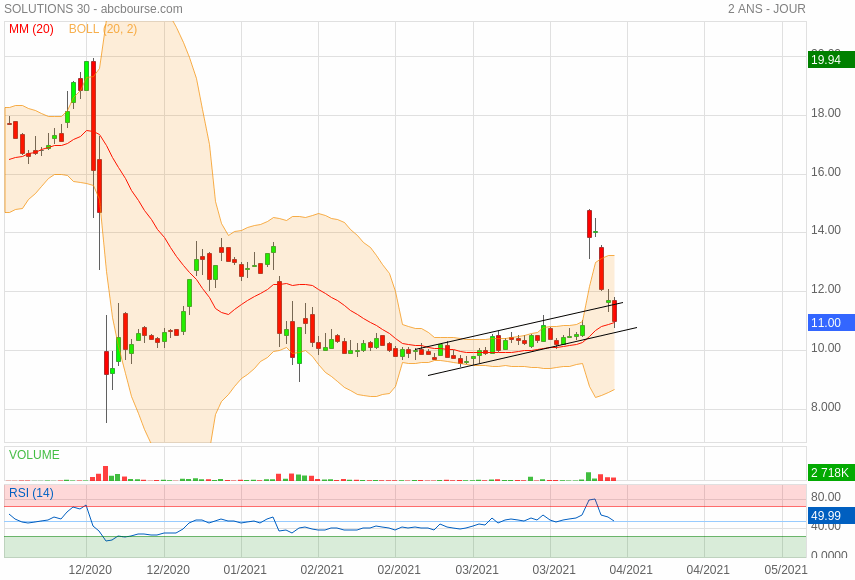Click the blue 11.00 last price tag
Image resolution: width=855 pixels, height=580 pixels.
pyautogui.click(x=831, y=322)
